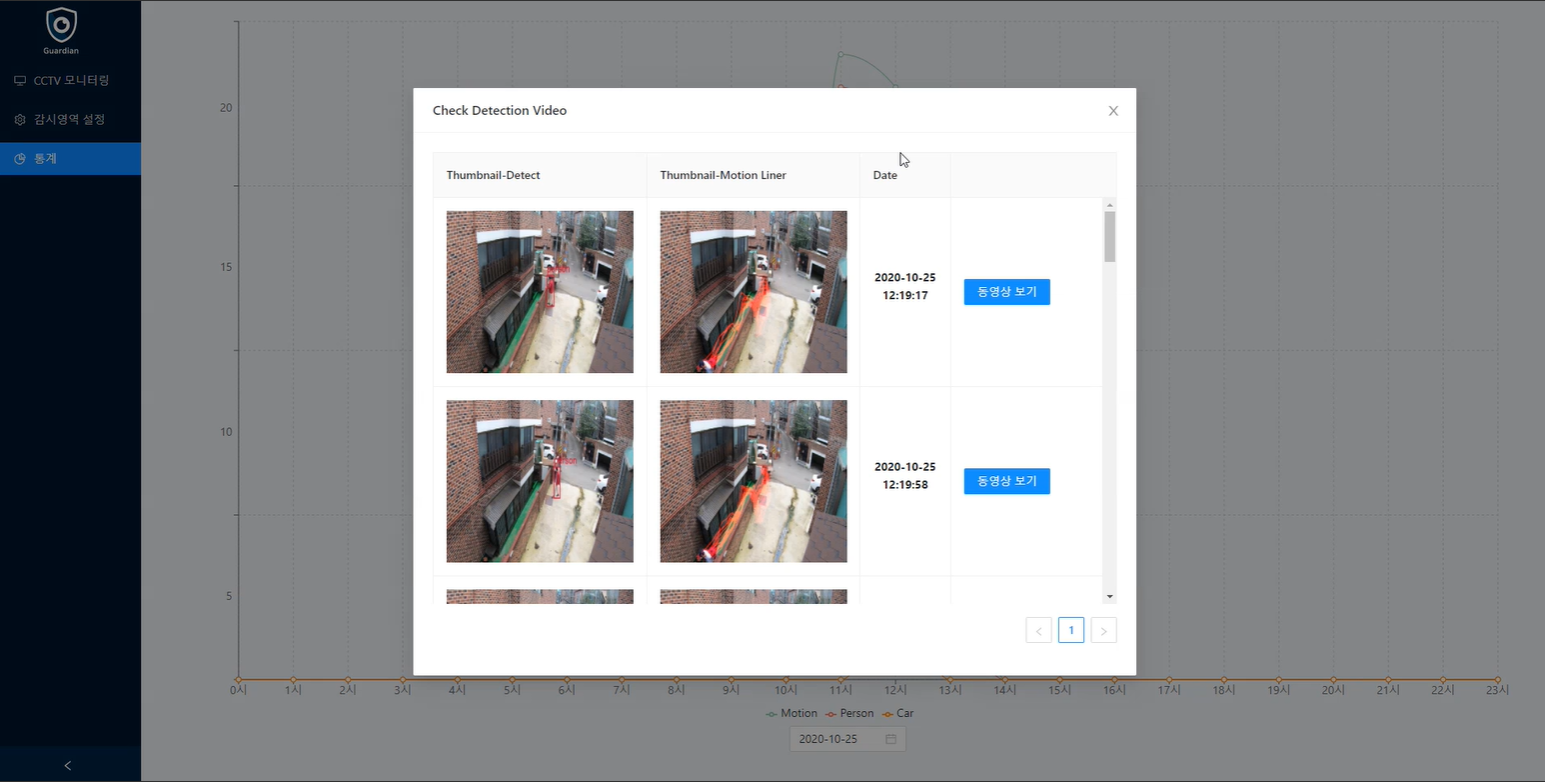Select the date text 2020-10-25 12:19:58
This screenshot has height=782, width=1545.
[905, 475]
